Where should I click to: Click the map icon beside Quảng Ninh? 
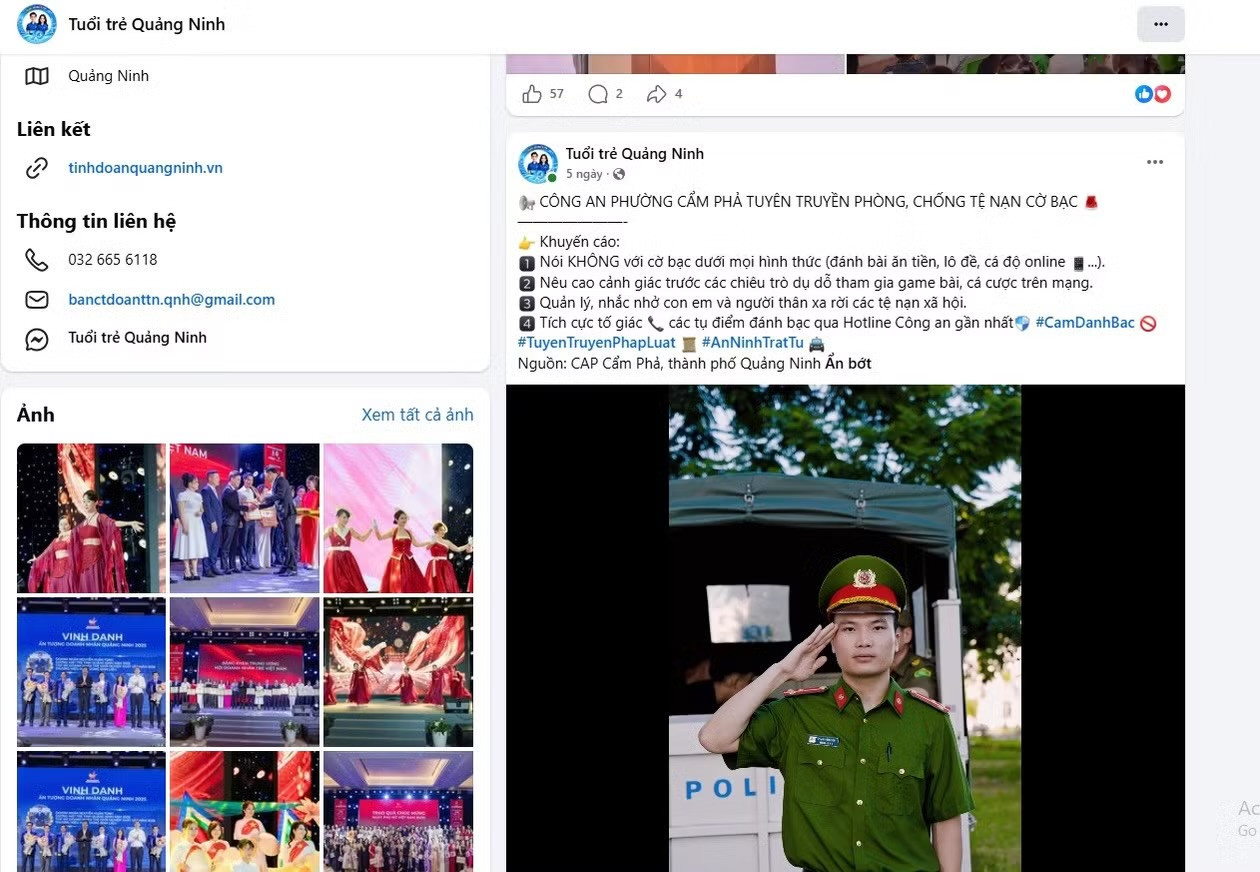click(x=37, y=76)
